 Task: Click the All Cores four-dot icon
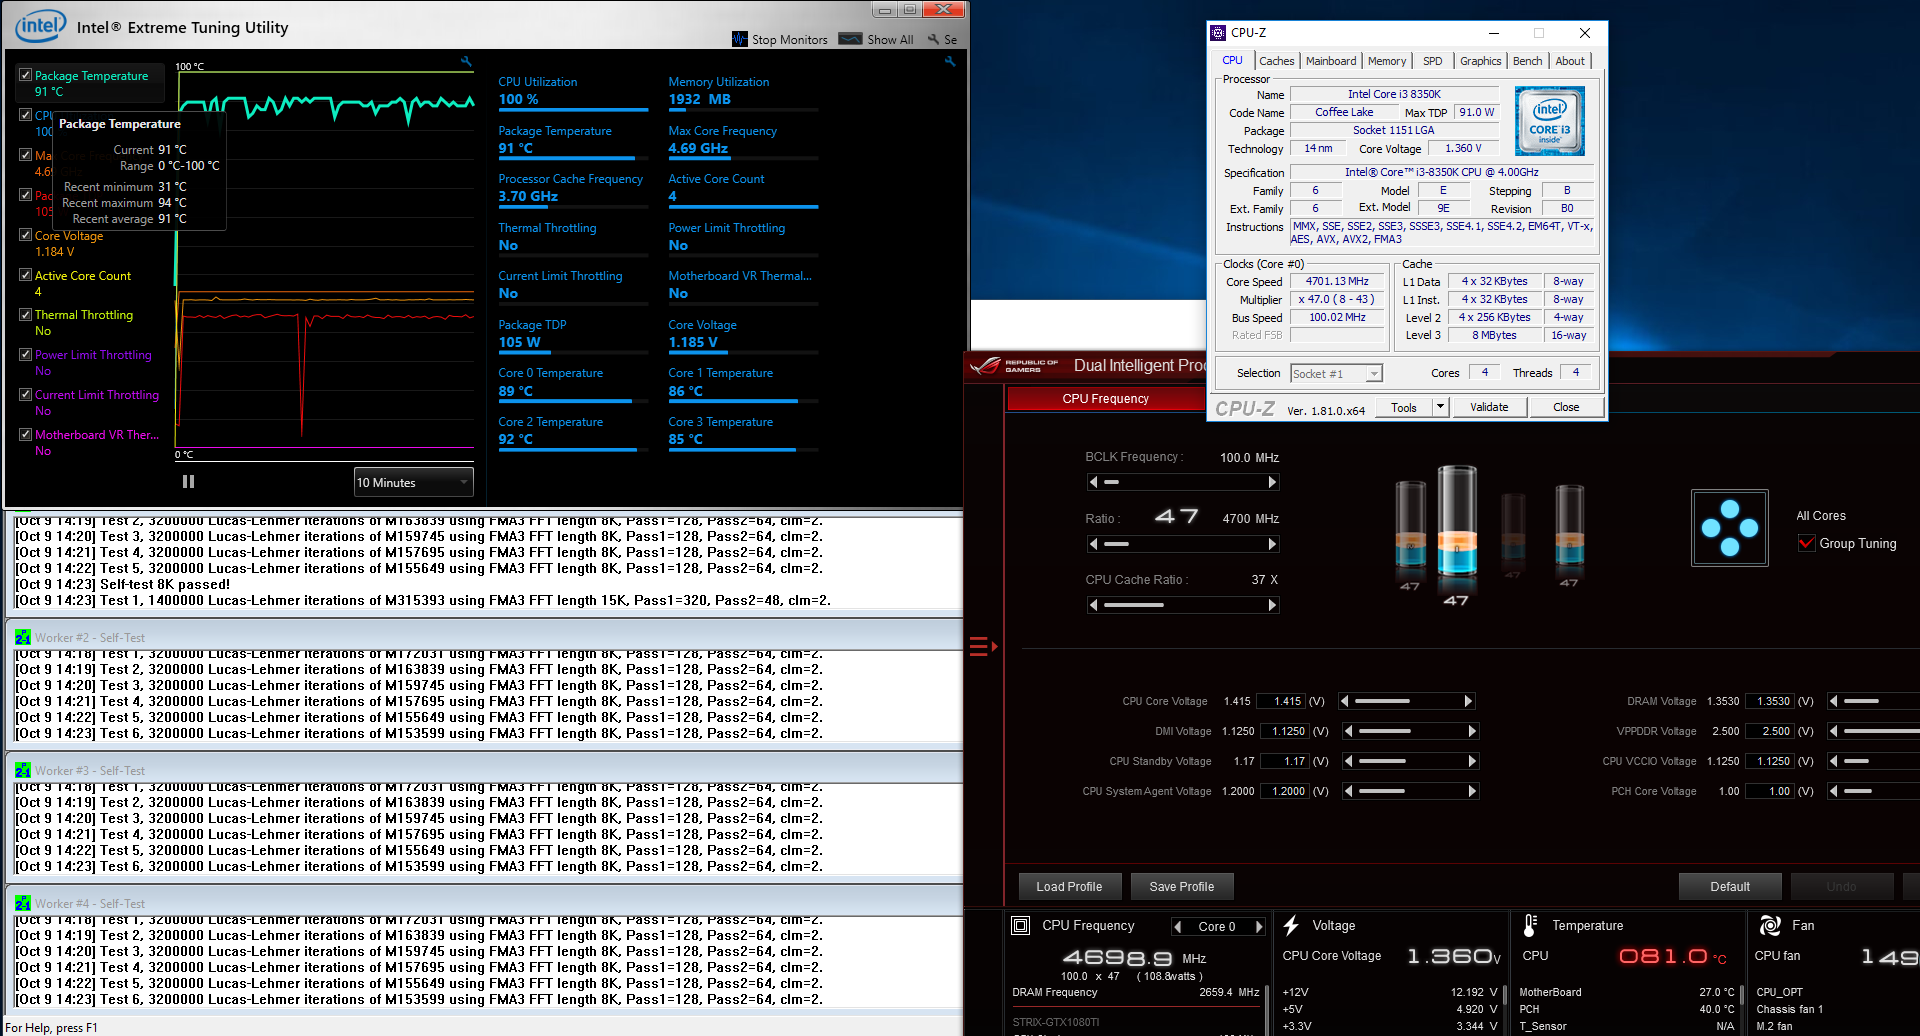1730,528
